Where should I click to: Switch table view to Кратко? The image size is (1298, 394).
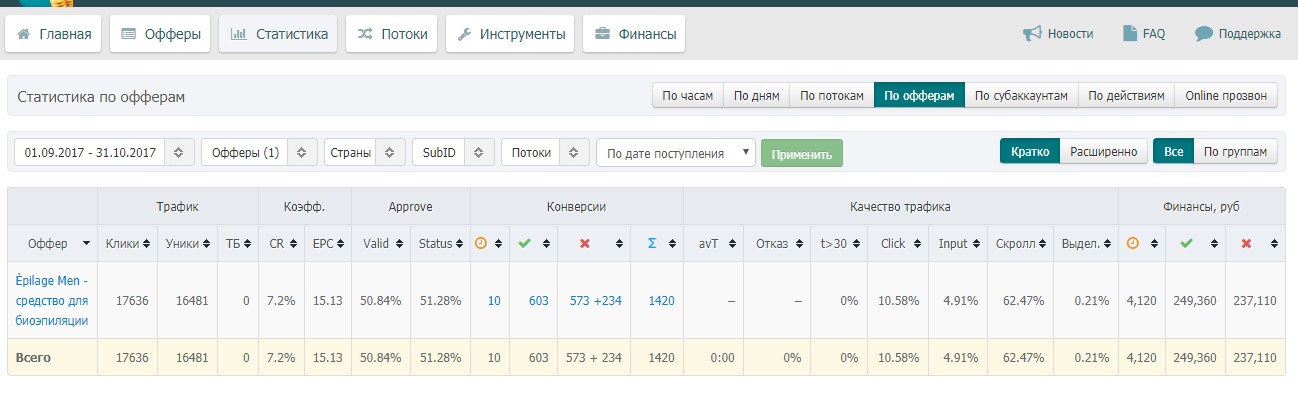point(1030,152)
